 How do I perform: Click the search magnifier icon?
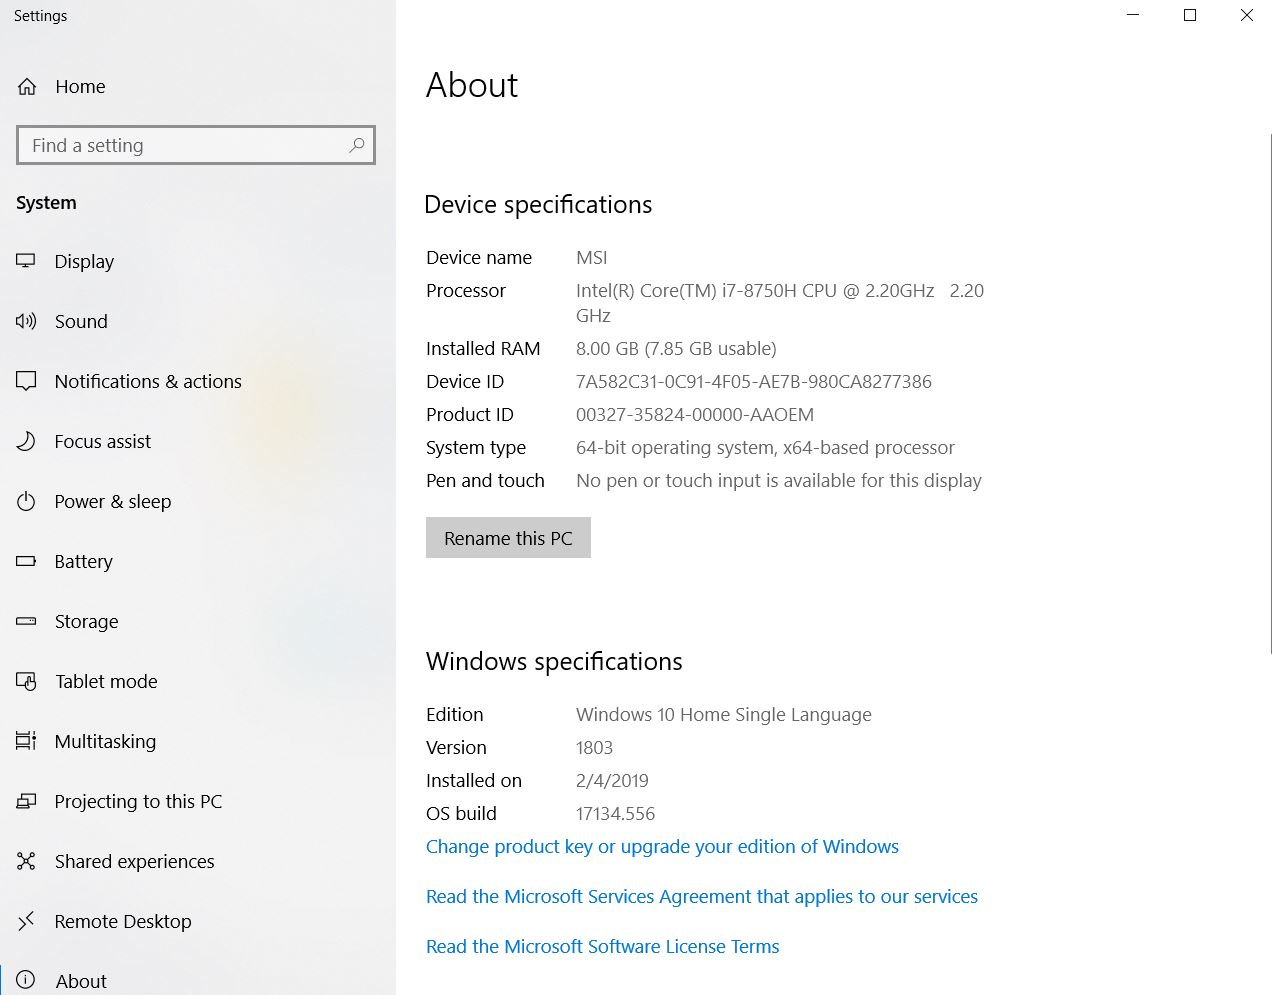pos(356,145)
